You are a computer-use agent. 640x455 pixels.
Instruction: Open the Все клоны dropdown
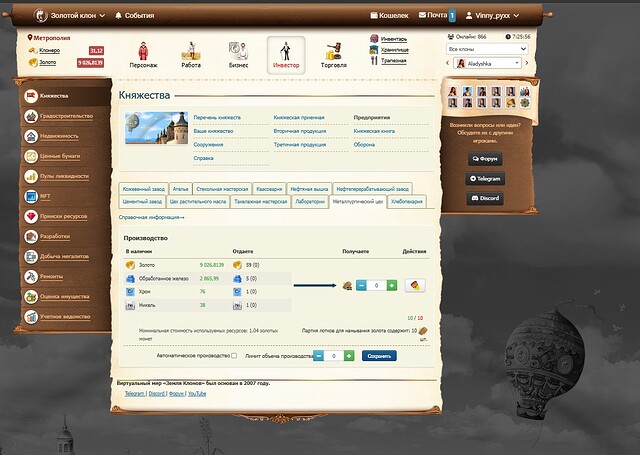pyautogui.click(x=487, y=48)
